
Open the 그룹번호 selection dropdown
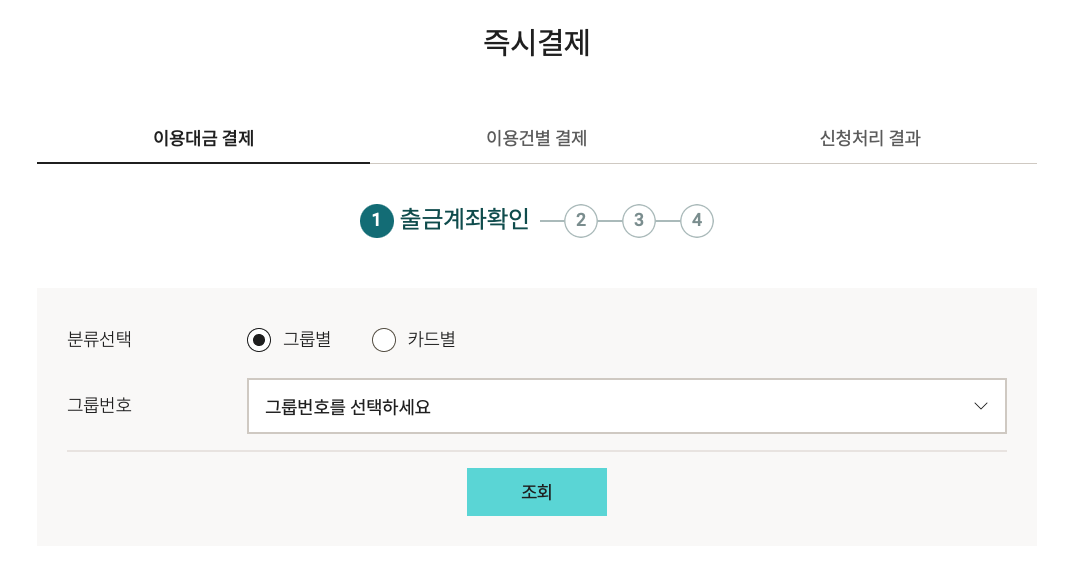tap(626, 406)
